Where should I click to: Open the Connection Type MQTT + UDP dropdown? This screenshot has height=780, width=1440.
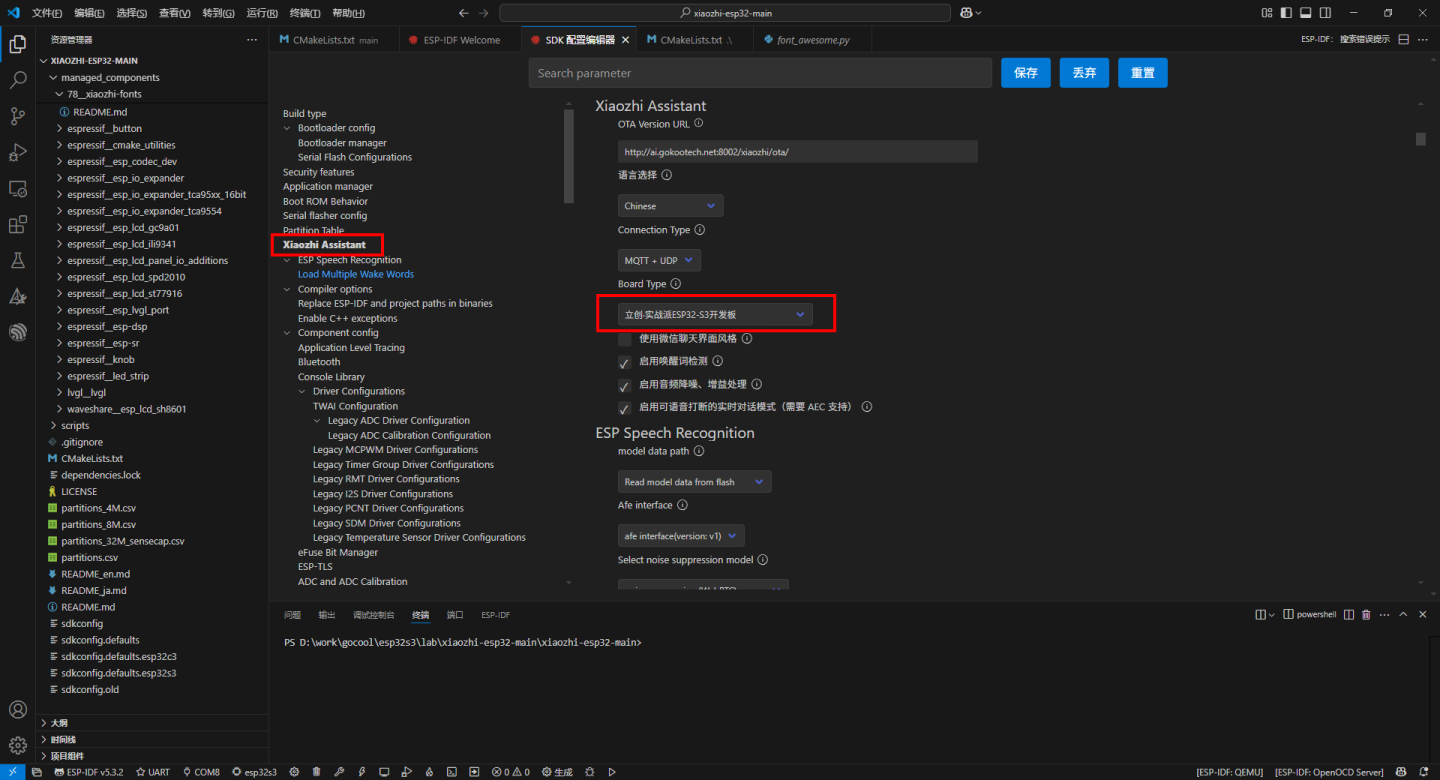[659, 260]
